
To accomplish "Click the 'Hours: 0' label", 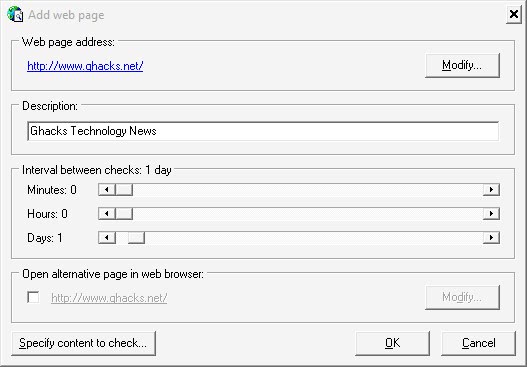I will click(x=47, y=214).
